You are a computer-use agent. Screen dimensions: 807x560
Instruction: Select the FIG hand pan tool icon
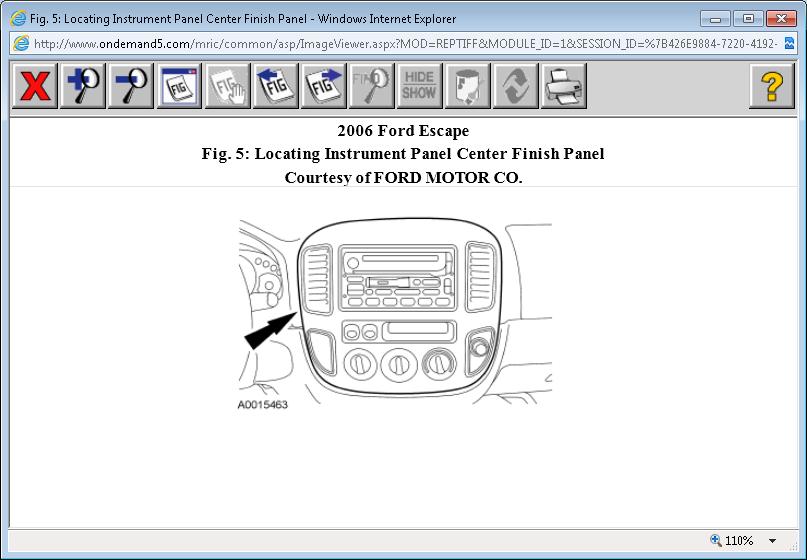coord(227,86)
